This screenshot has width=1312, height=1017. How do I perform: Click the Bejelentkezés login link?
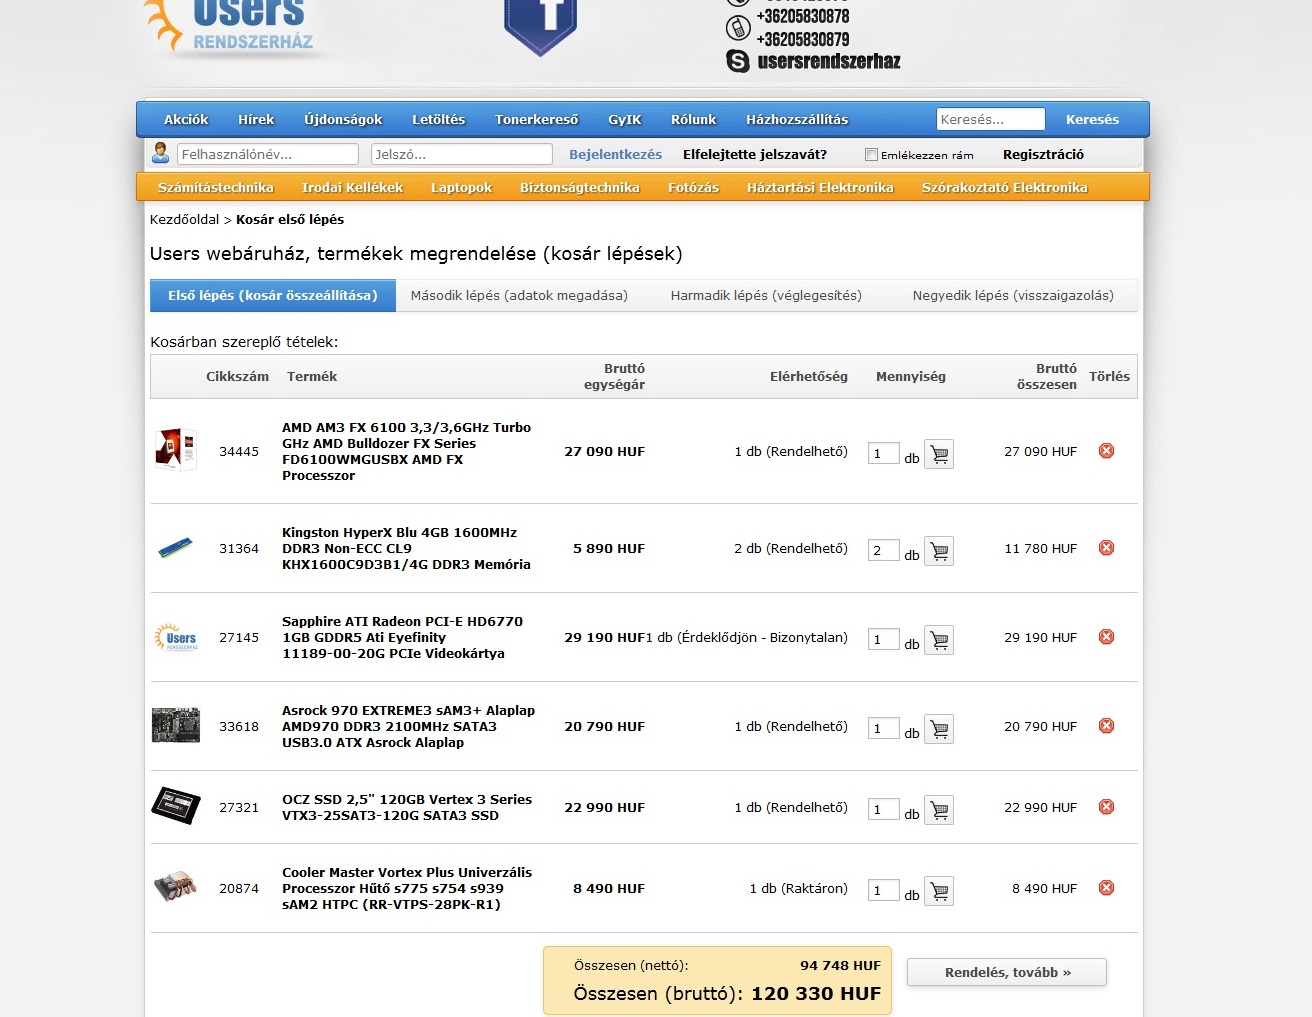click(x=615, y=154)
